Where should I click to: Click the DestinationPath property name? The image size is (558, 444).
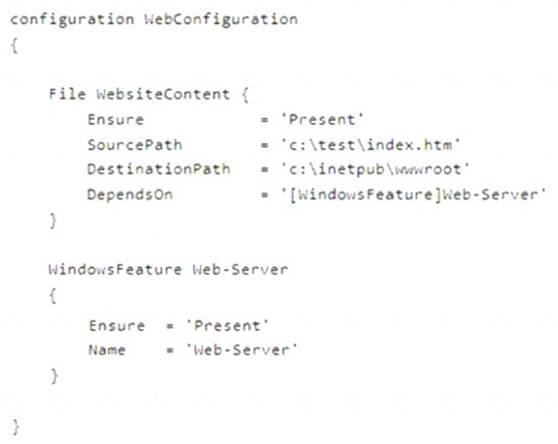point(159,169)
